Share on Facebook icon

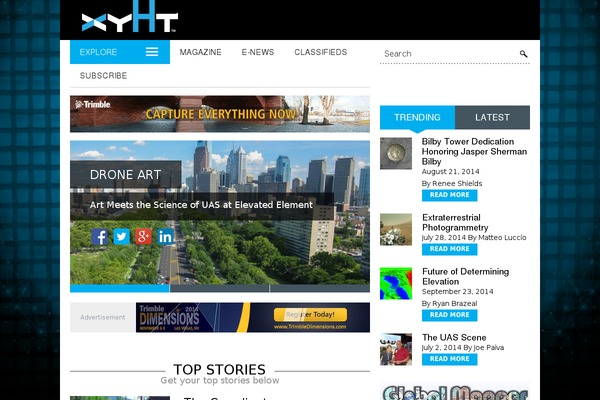(99, 237)
